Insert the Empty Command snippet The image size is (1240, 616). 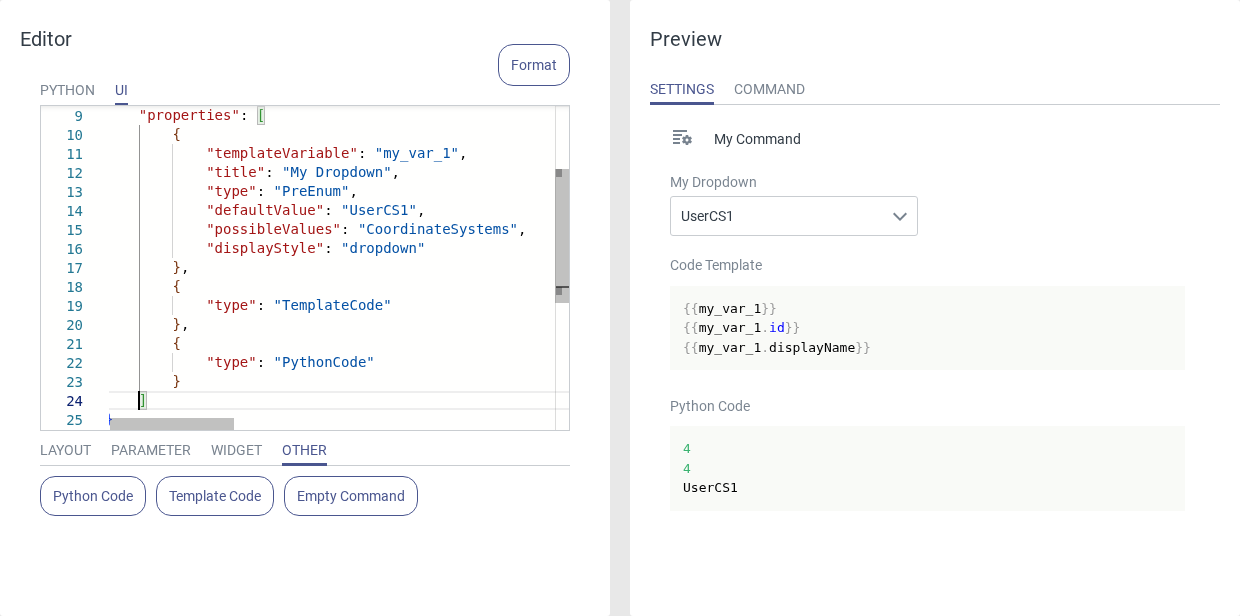pyautogui.click(x=351, y=496)
